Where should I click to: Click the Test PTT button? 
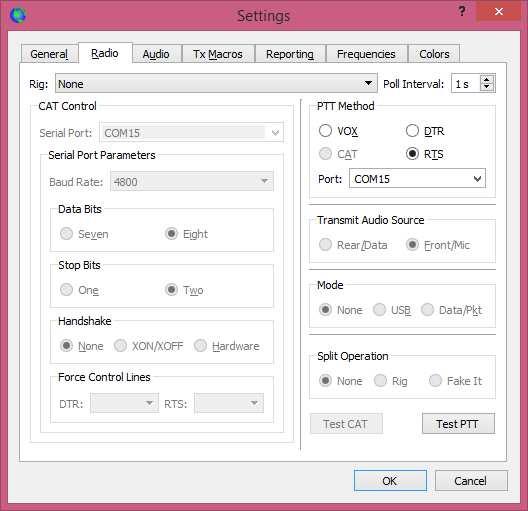click(458, 423)
